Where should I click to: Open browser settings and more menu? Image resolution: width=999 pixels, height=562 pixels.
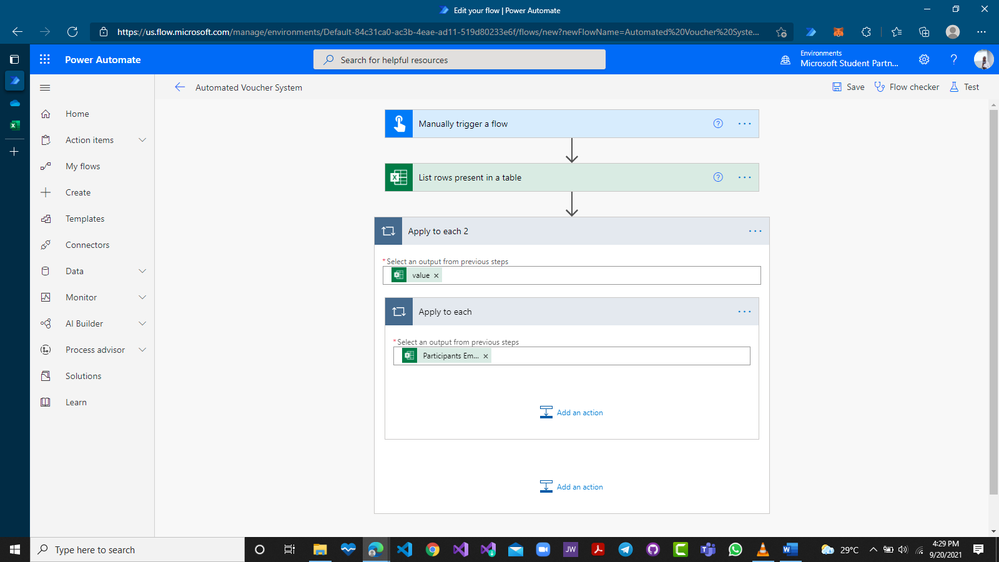pos(981,32)
